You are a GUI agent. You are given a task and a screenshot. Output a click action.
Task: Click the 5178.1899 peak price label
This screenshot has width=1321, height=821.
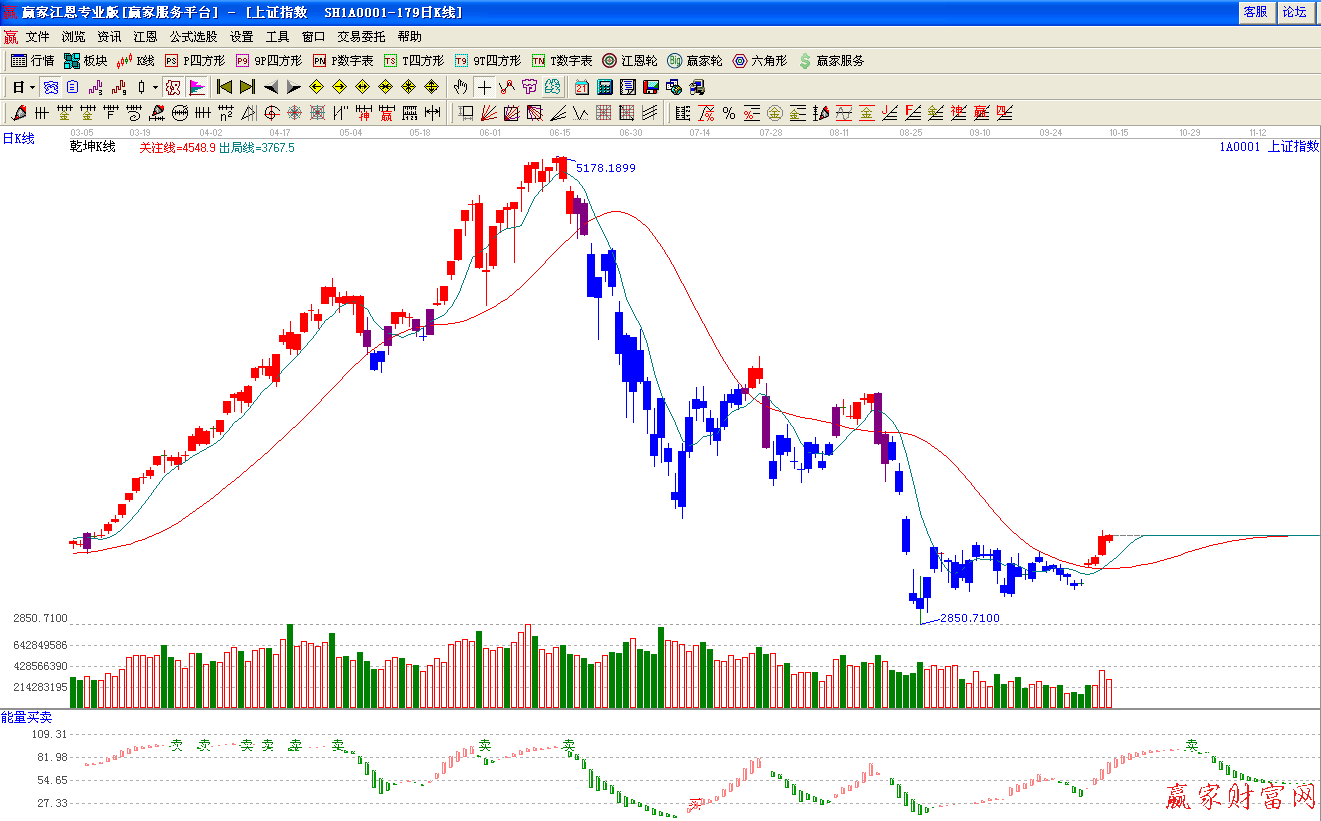(605, 168)
